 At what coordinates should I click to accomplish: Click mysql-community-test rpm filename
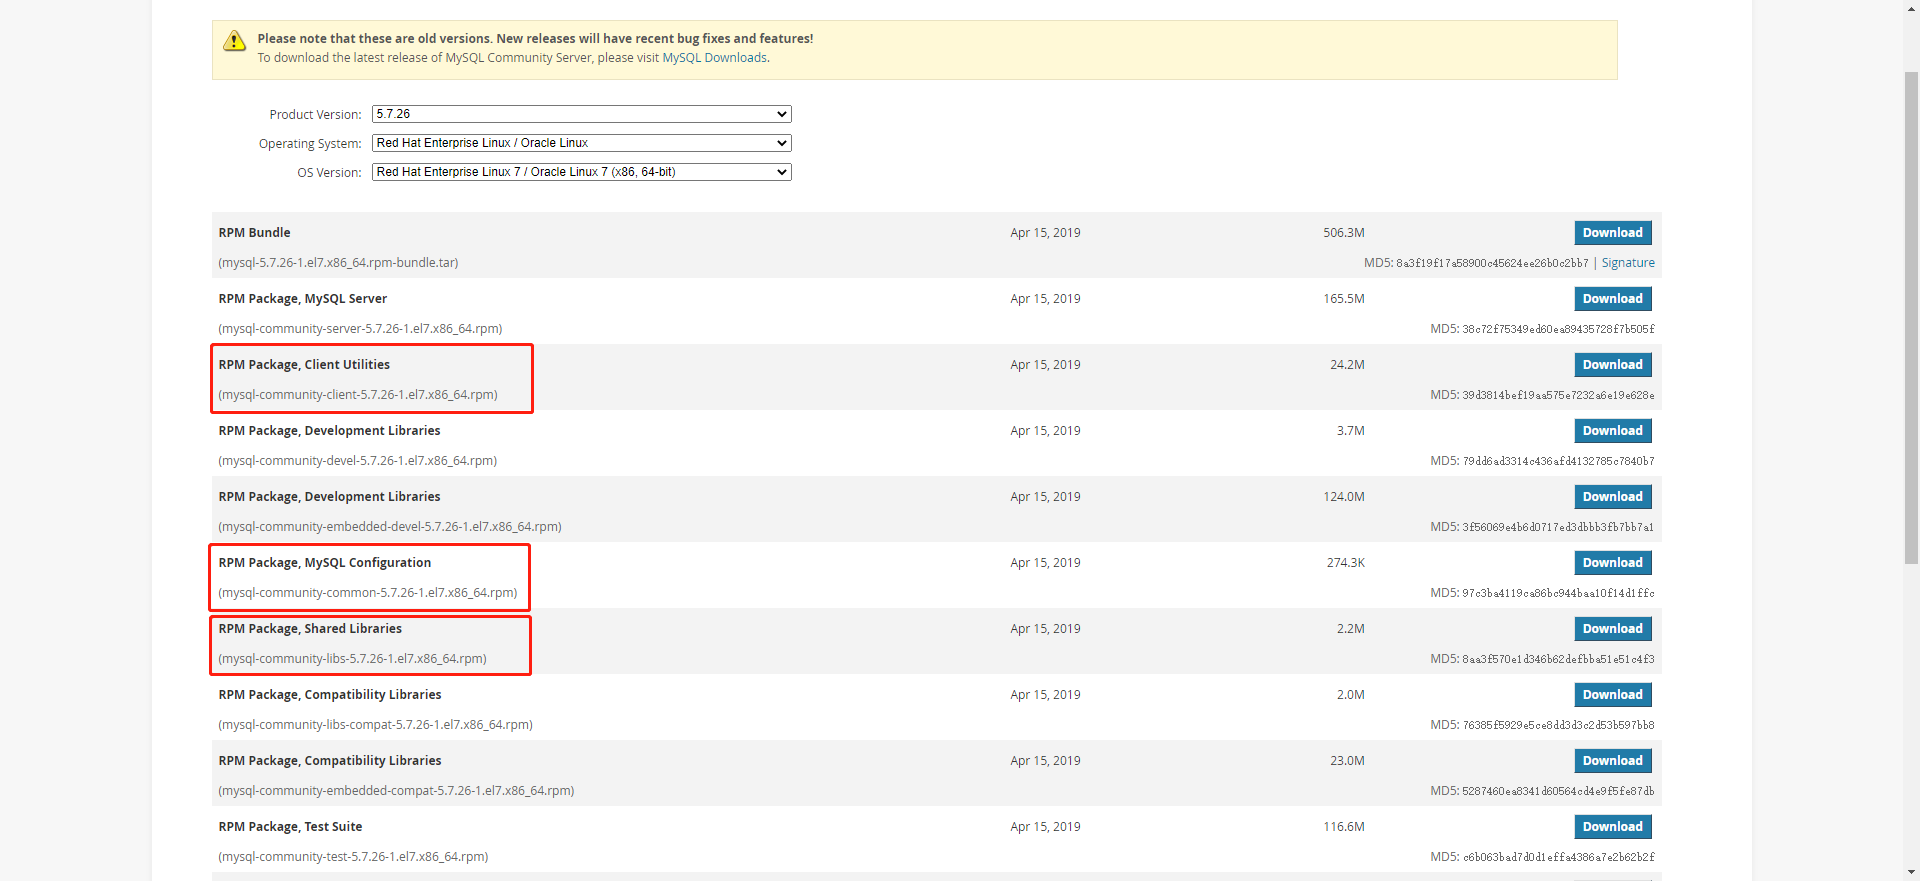(x=353, y=857)
